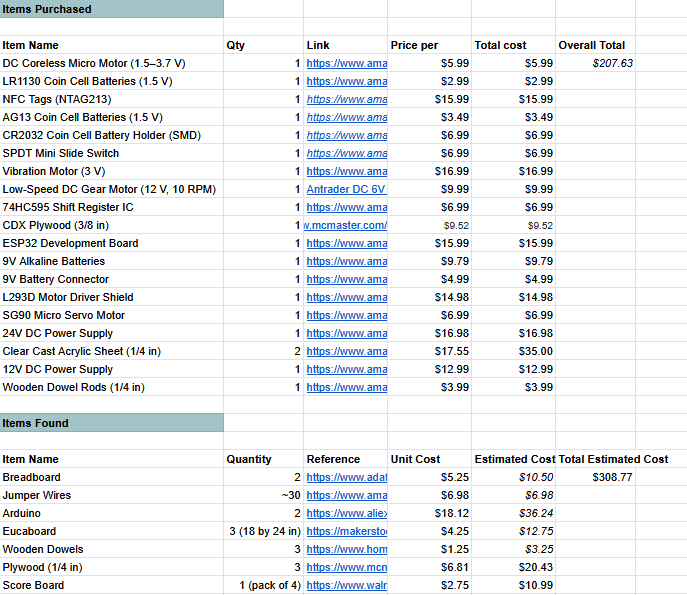Open the NFC Tags Amazon link
Image resolution: width=687 pixels, height=595 pixels.
(346, 99)
